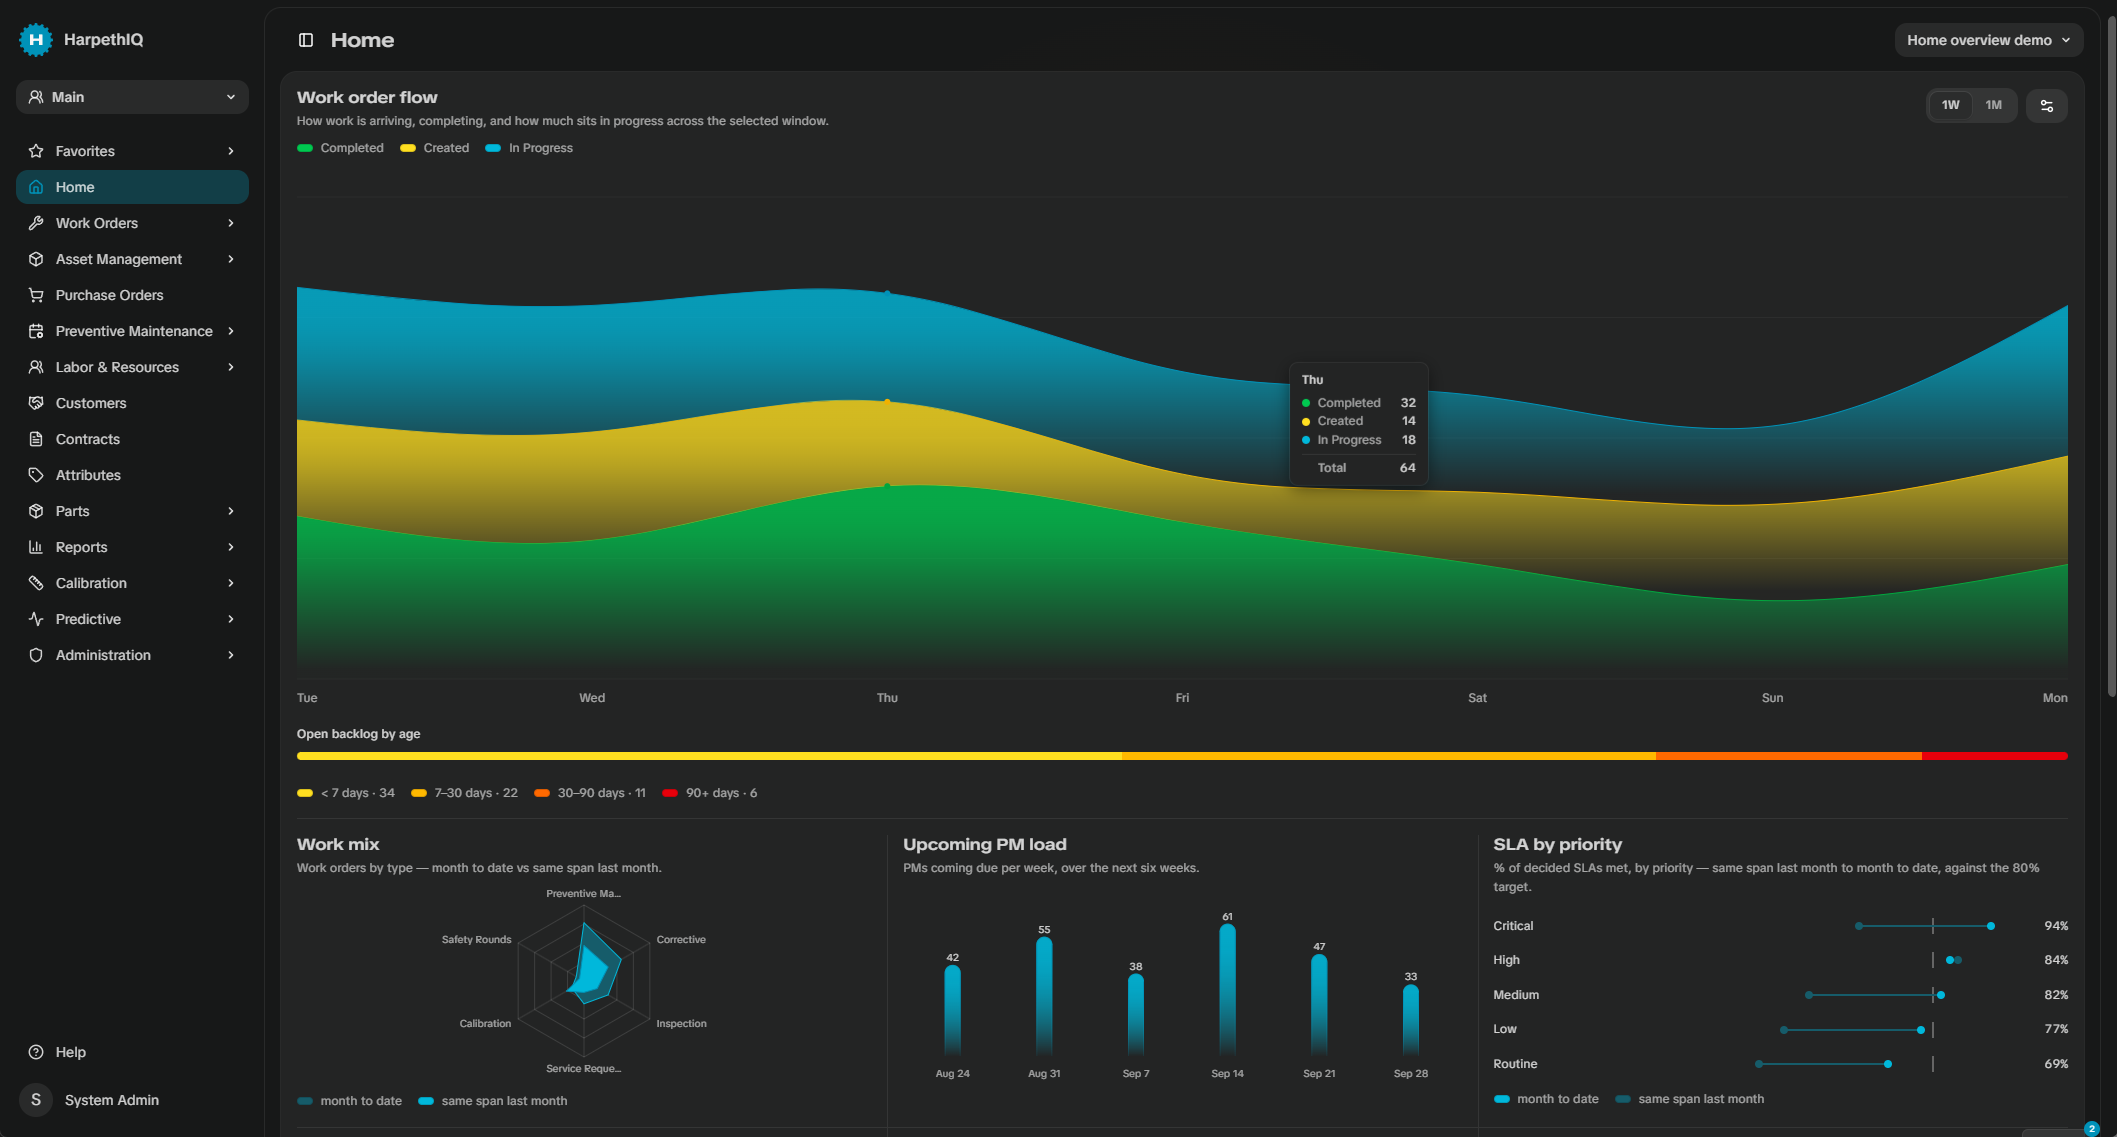
Task: Select the 1W time range
Action: click(x=1950, y=105)
